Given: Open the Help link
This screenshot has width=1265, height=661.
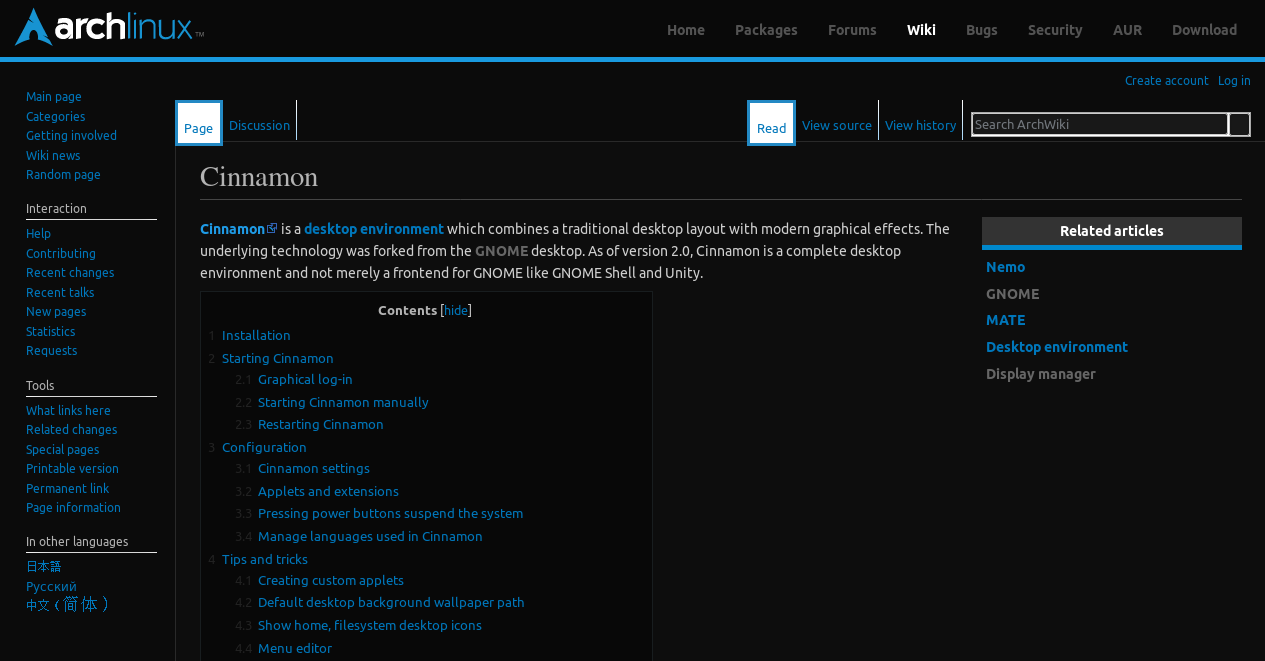Looking at the screenshot, I should click(38, 234).
